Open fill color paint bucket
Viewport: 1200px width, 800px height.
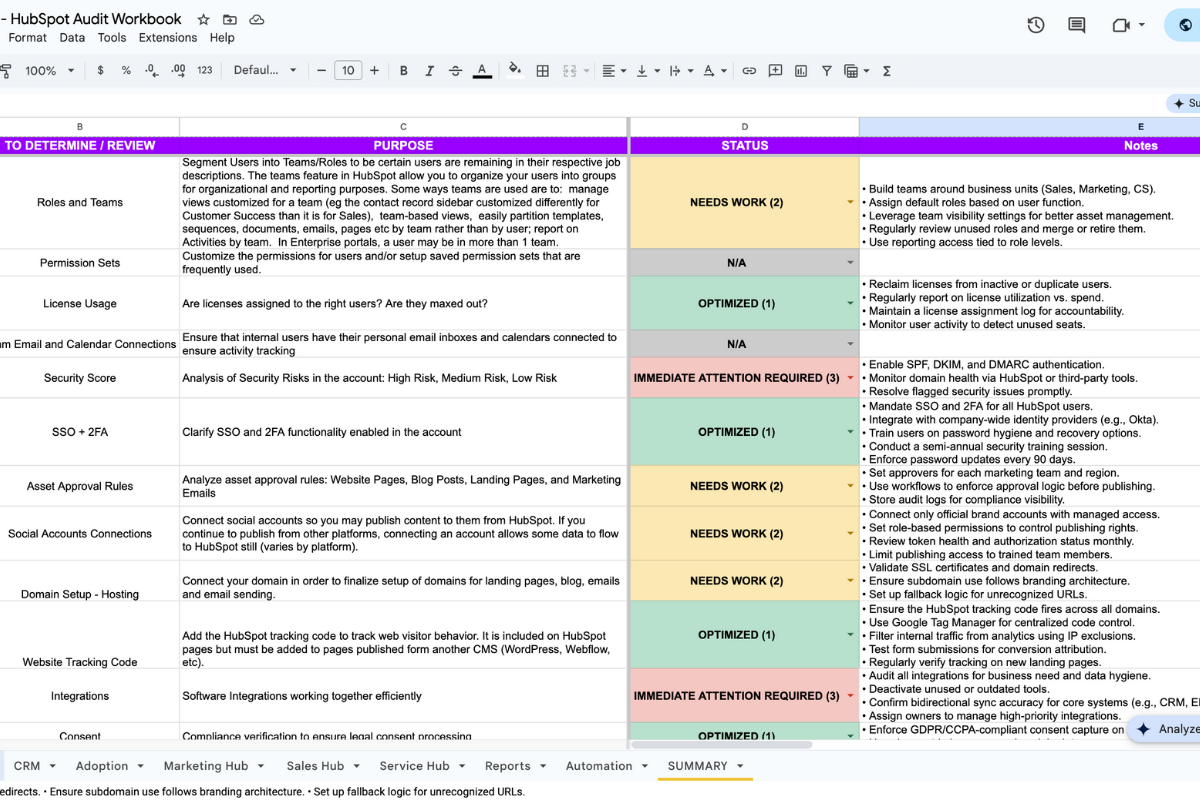[515, 71]
